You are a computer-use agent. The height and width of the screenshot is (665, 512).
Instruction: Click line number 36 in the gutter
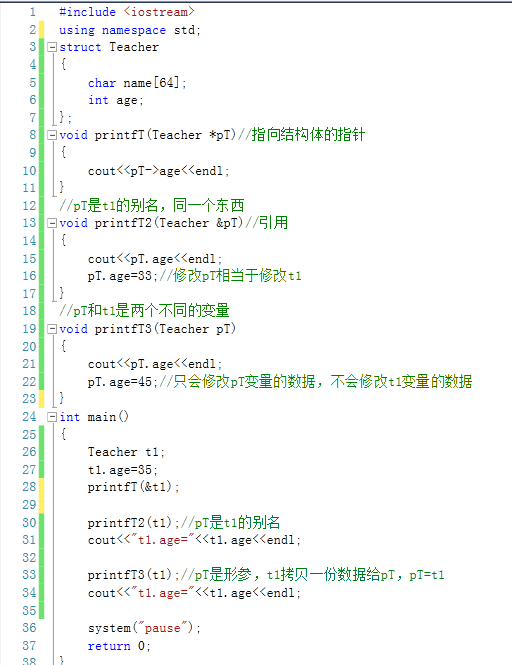point(29,628)
